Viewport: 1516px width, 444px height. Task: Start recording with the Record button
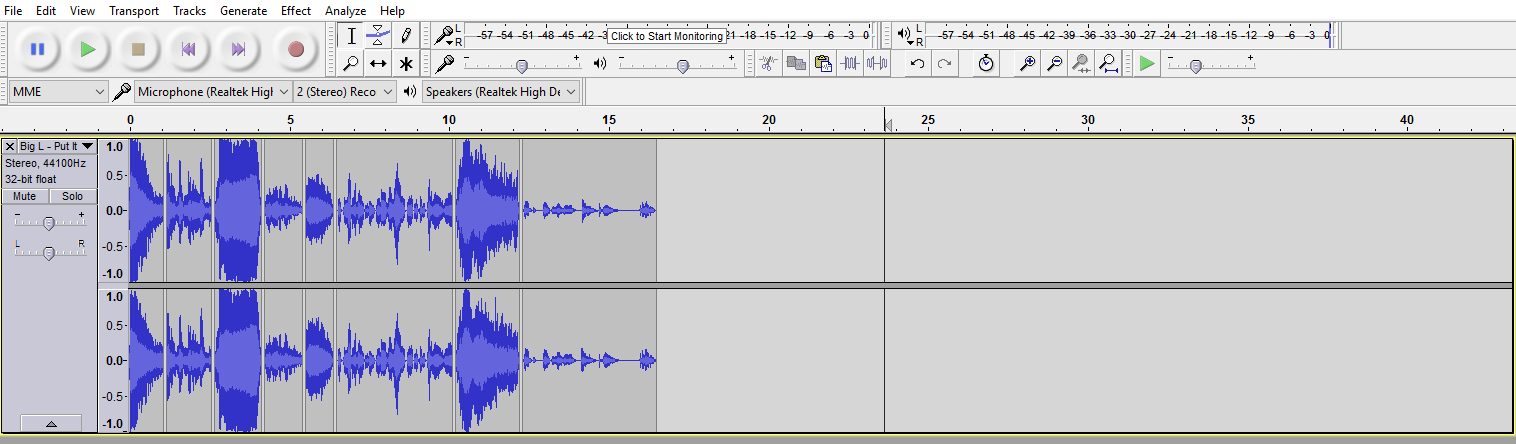pyautogui.click(x=296, y=48)
